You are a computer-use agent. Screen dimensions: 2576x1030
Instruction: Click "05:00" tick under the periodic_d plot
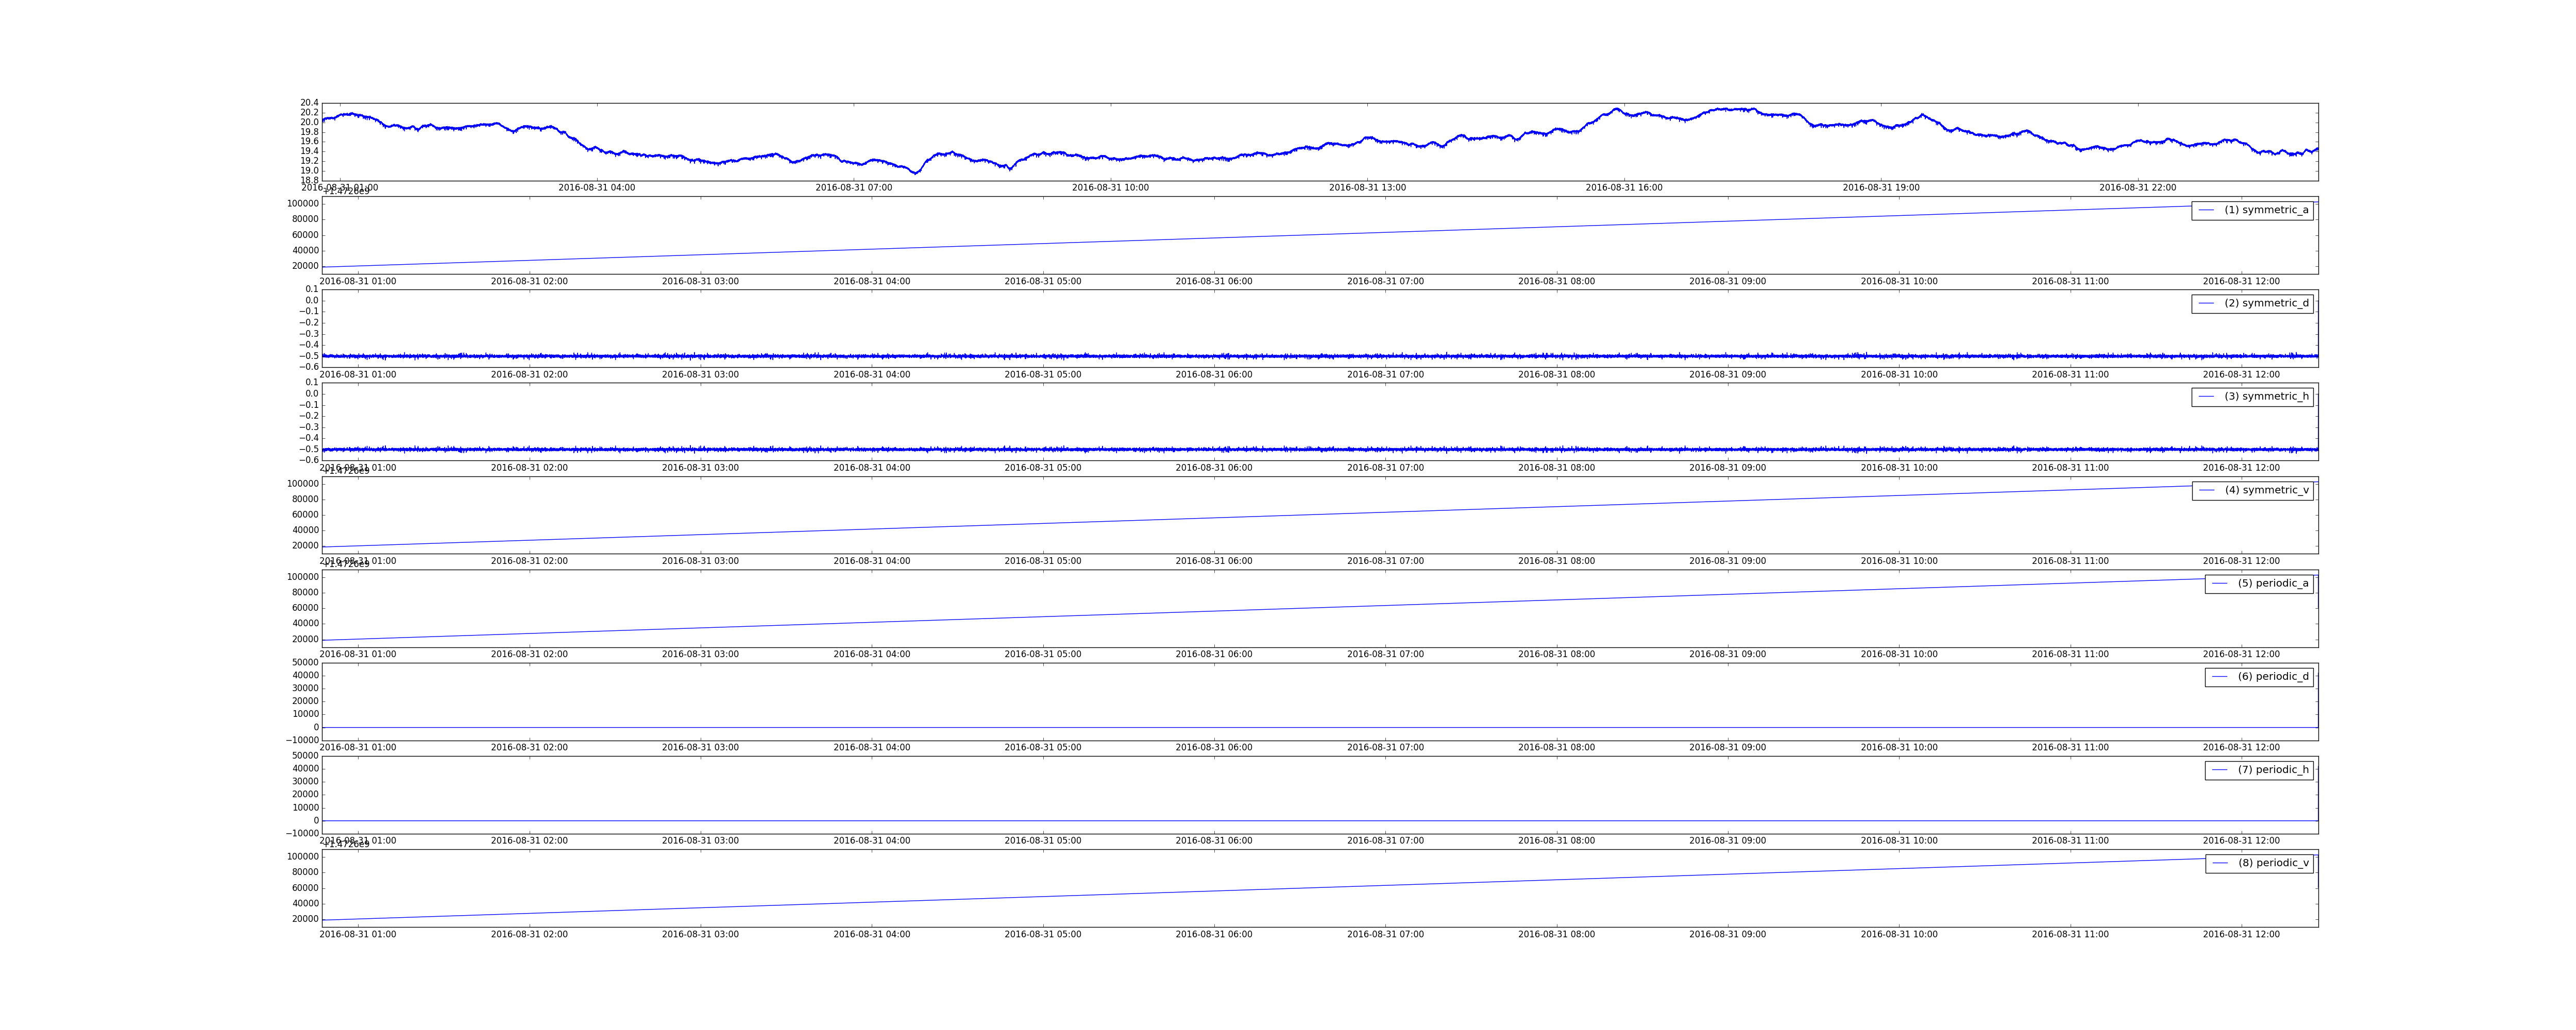pyautogui.click(x=1043, y=748)
